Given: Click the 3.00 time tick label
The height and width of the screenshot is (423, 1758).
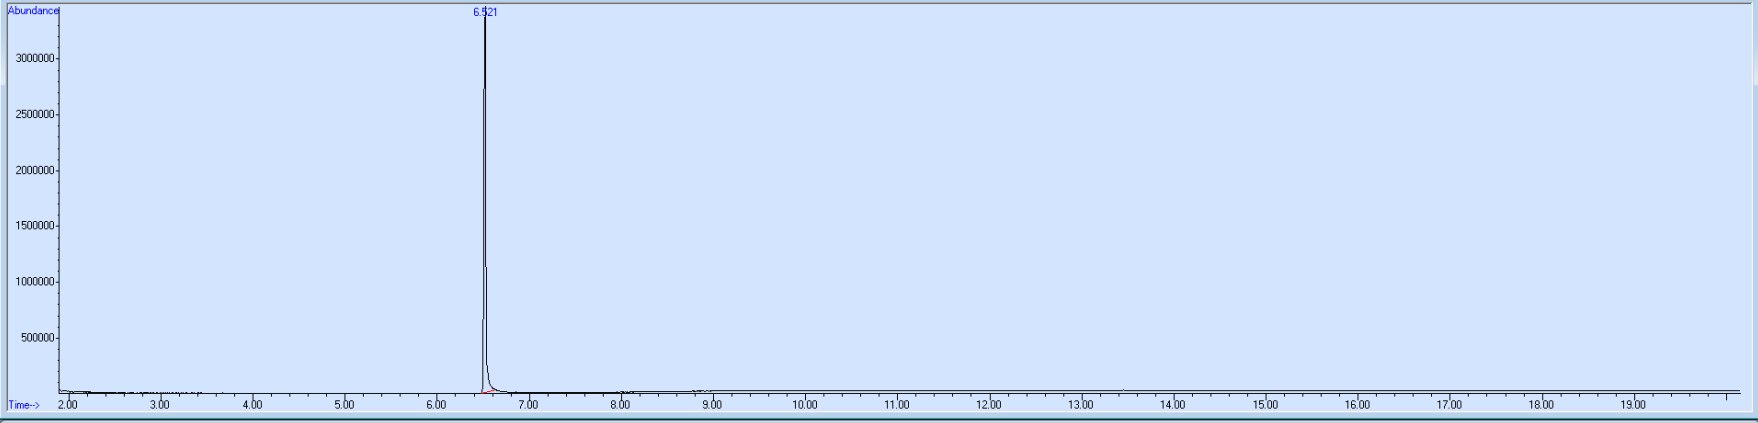Looking at the screenshot, I should pyautogui.click(x=160, y=405).
